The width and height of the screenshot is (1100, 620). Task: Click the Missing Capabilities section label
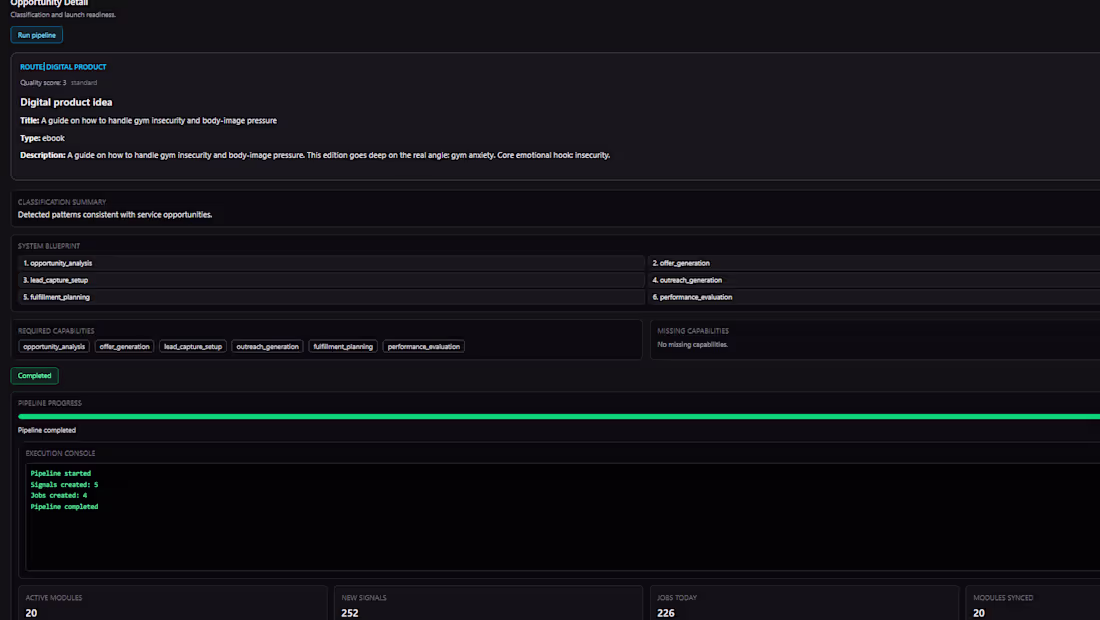(x=693, y=331)
